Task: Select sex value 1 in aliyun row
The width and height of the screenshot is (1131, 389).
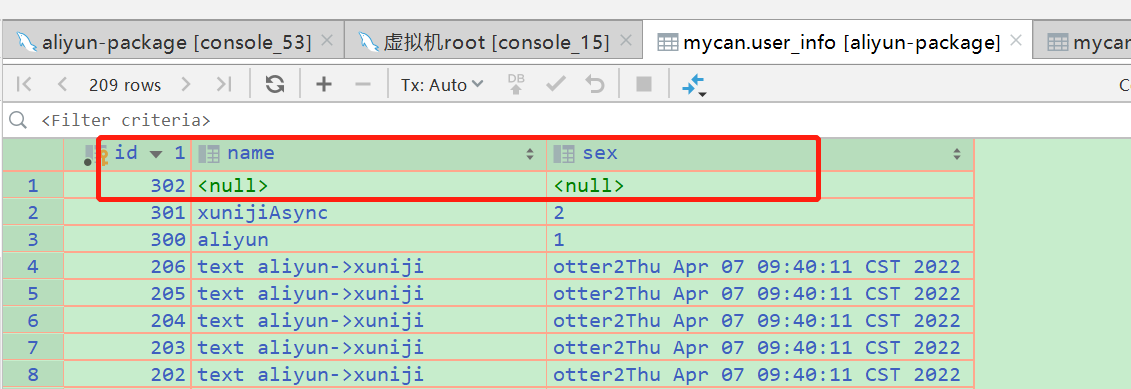Action: 760,240
